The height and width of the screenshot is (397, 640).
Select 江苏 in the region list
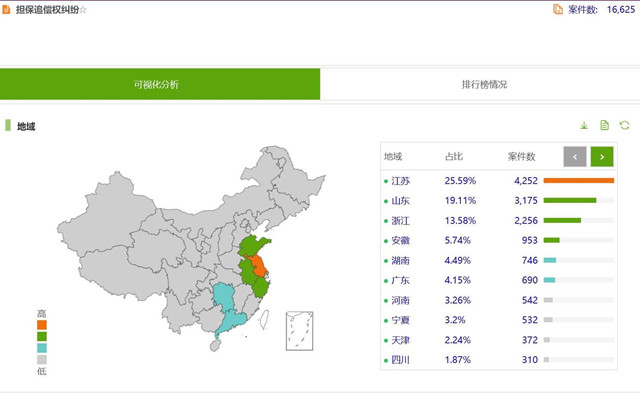400,181
